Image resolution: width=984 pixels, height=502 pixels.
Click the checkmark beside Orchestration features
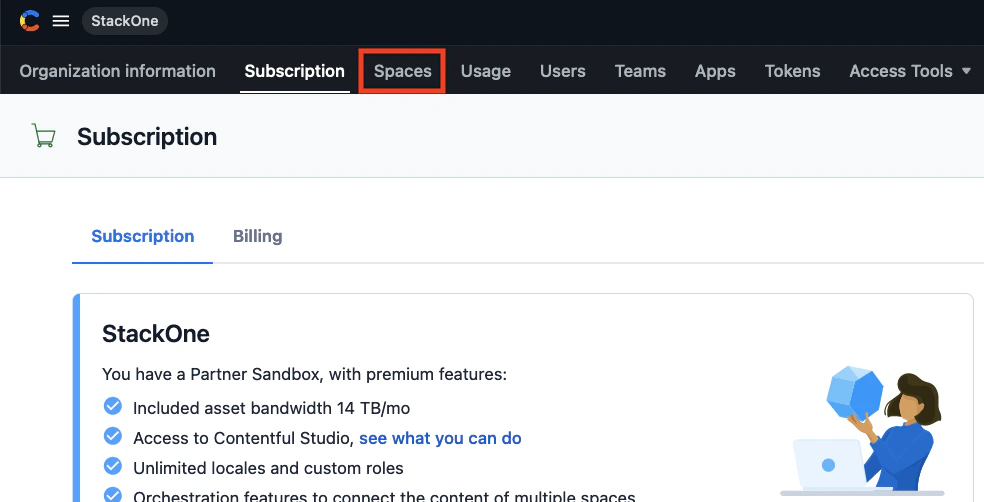(113, 495)
